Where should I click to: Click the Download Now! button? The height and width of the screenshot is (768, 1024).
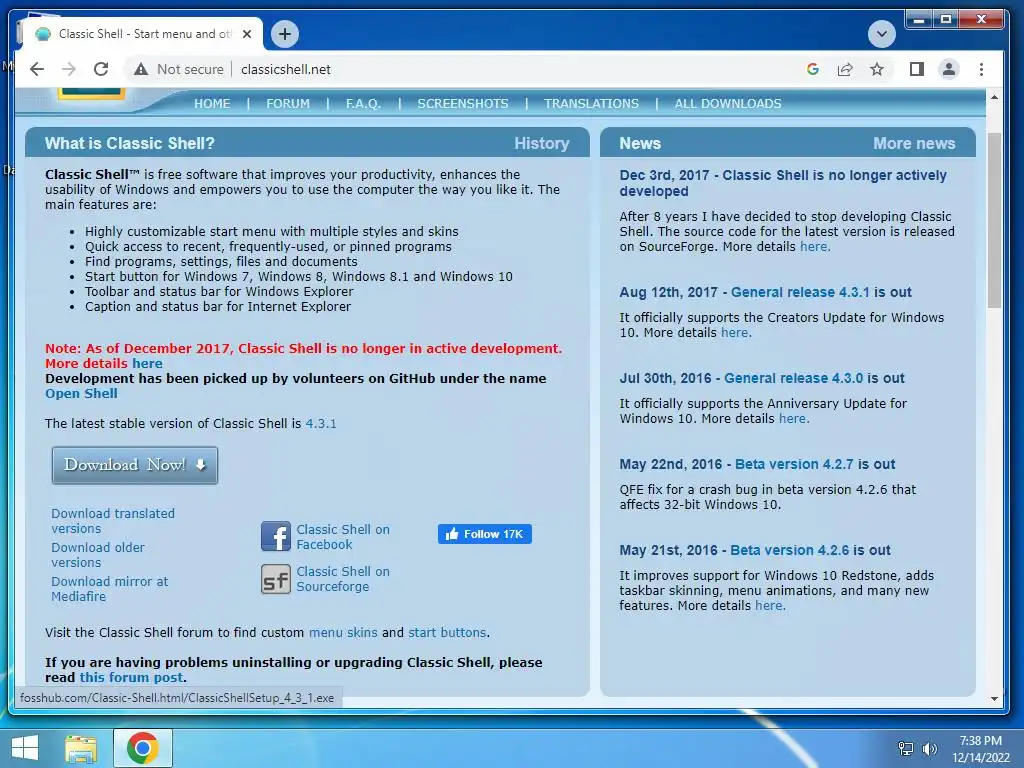(x=135, y=465)
